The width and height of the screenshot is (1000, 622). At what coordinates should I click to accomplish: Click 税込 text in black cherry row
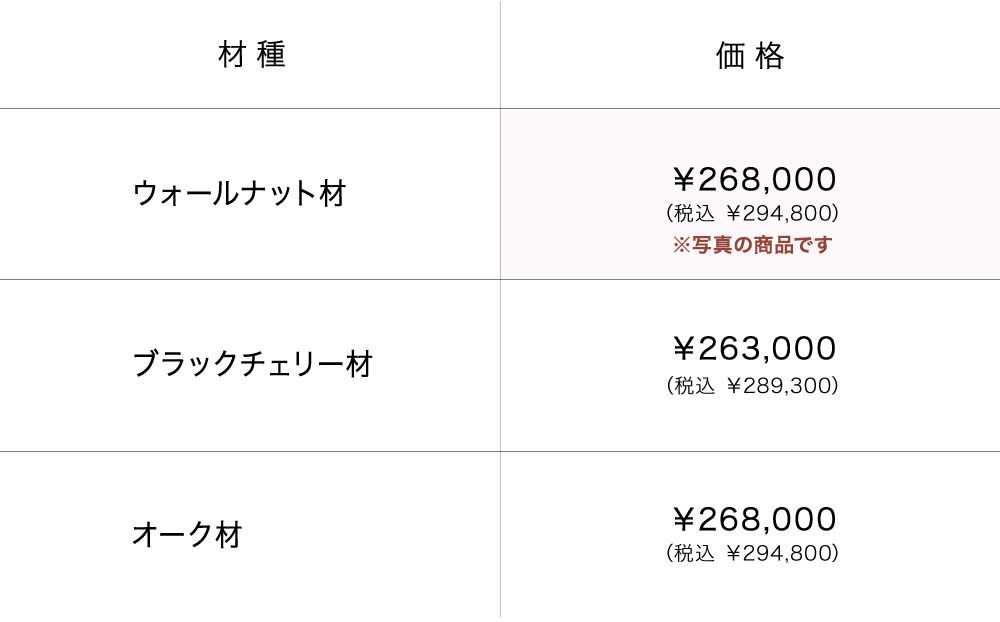695,385
